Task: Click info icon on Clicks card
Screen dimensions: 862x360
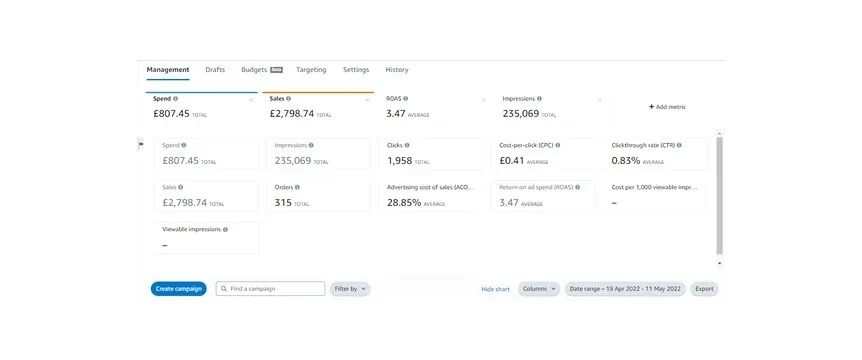Action: (x=407, y=146)
